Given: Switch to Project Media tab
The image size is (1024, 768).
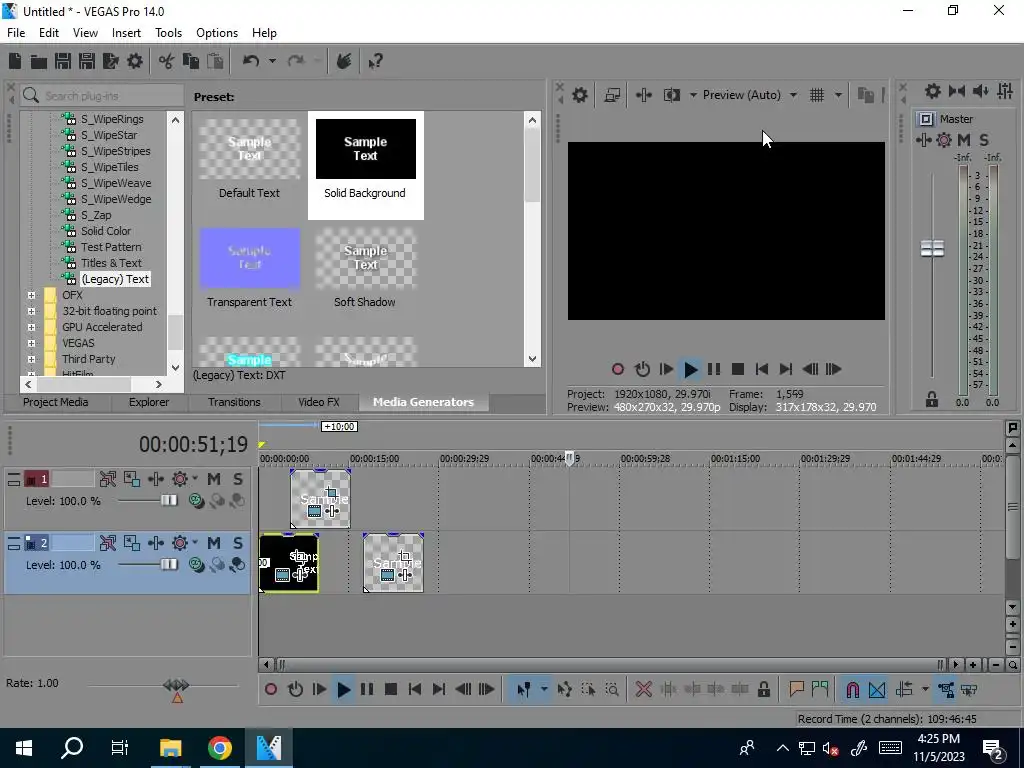Looking at the screenshot, I should pyautogui.click(x=56, y=402).
